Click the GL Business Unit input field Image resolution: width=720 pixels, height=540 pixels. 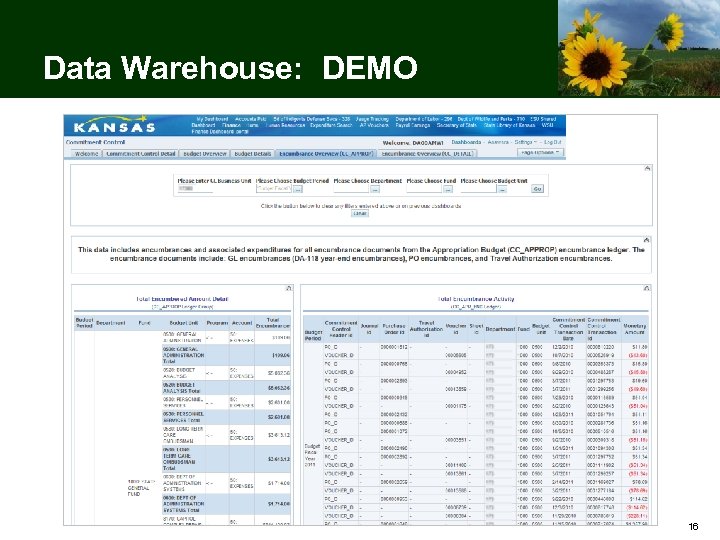coord(195,189)
